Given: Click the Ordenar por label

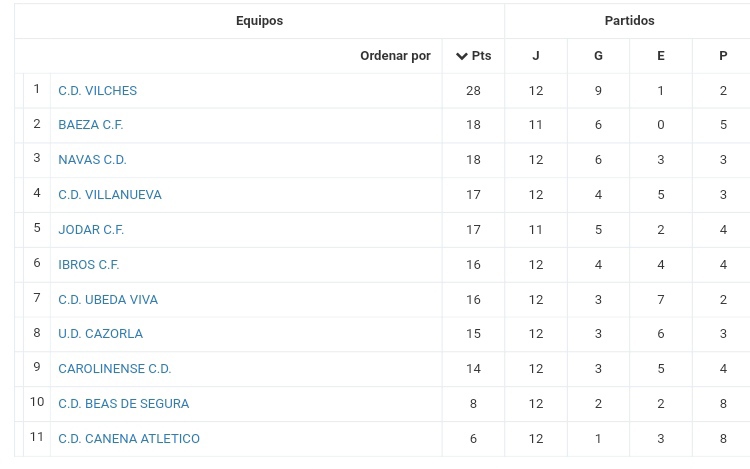Looking at the screenshot, I should tap(396, 56).
